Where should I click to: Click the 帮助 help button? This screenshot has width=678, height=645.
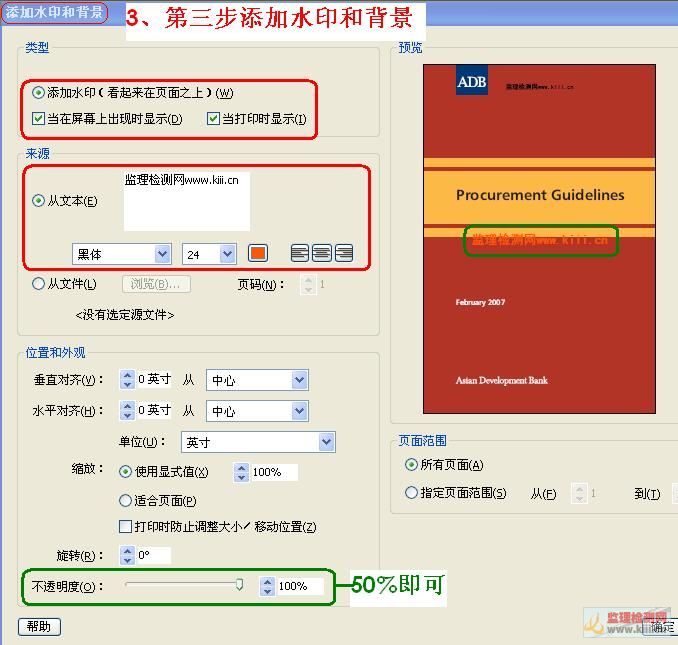[x=39, y=627]
